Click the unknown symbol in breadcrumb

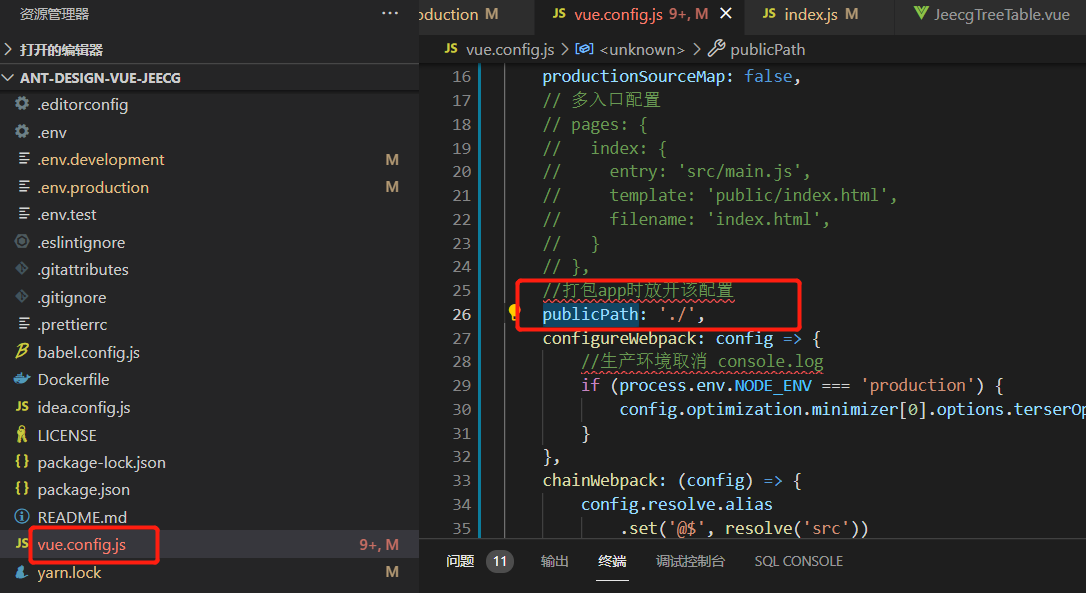[x=641, y=49]
